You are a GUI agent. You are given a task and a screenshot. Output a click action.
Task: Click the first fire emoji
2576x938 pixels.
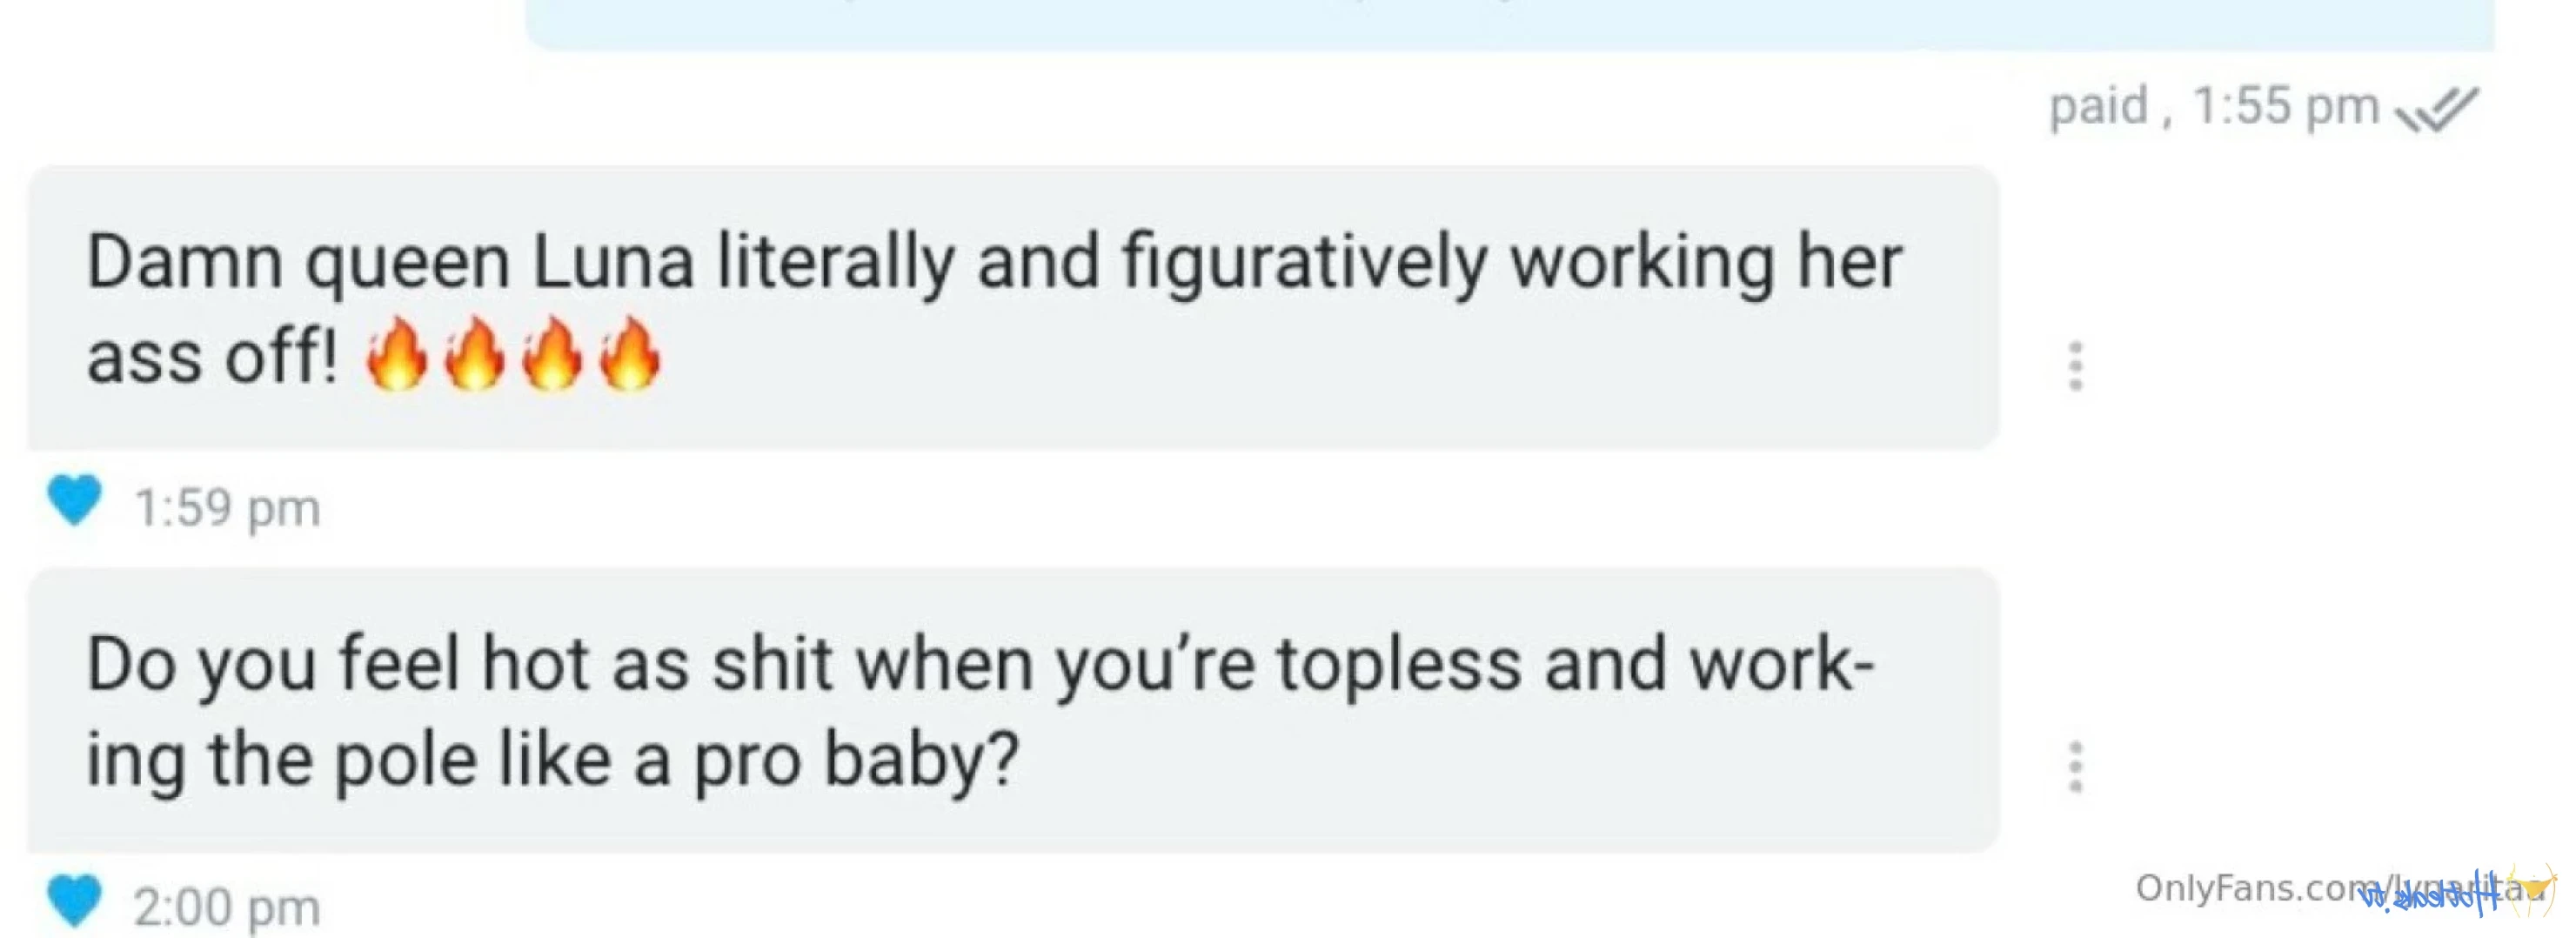tap(396, 354)
